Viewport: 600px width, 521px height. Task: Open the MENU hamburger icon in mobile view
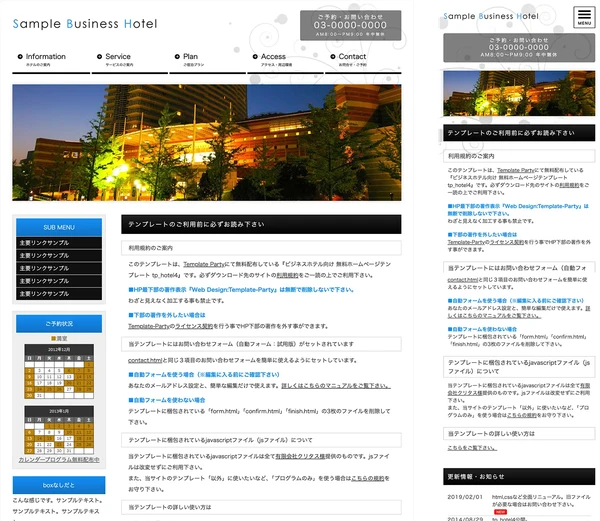584,17
